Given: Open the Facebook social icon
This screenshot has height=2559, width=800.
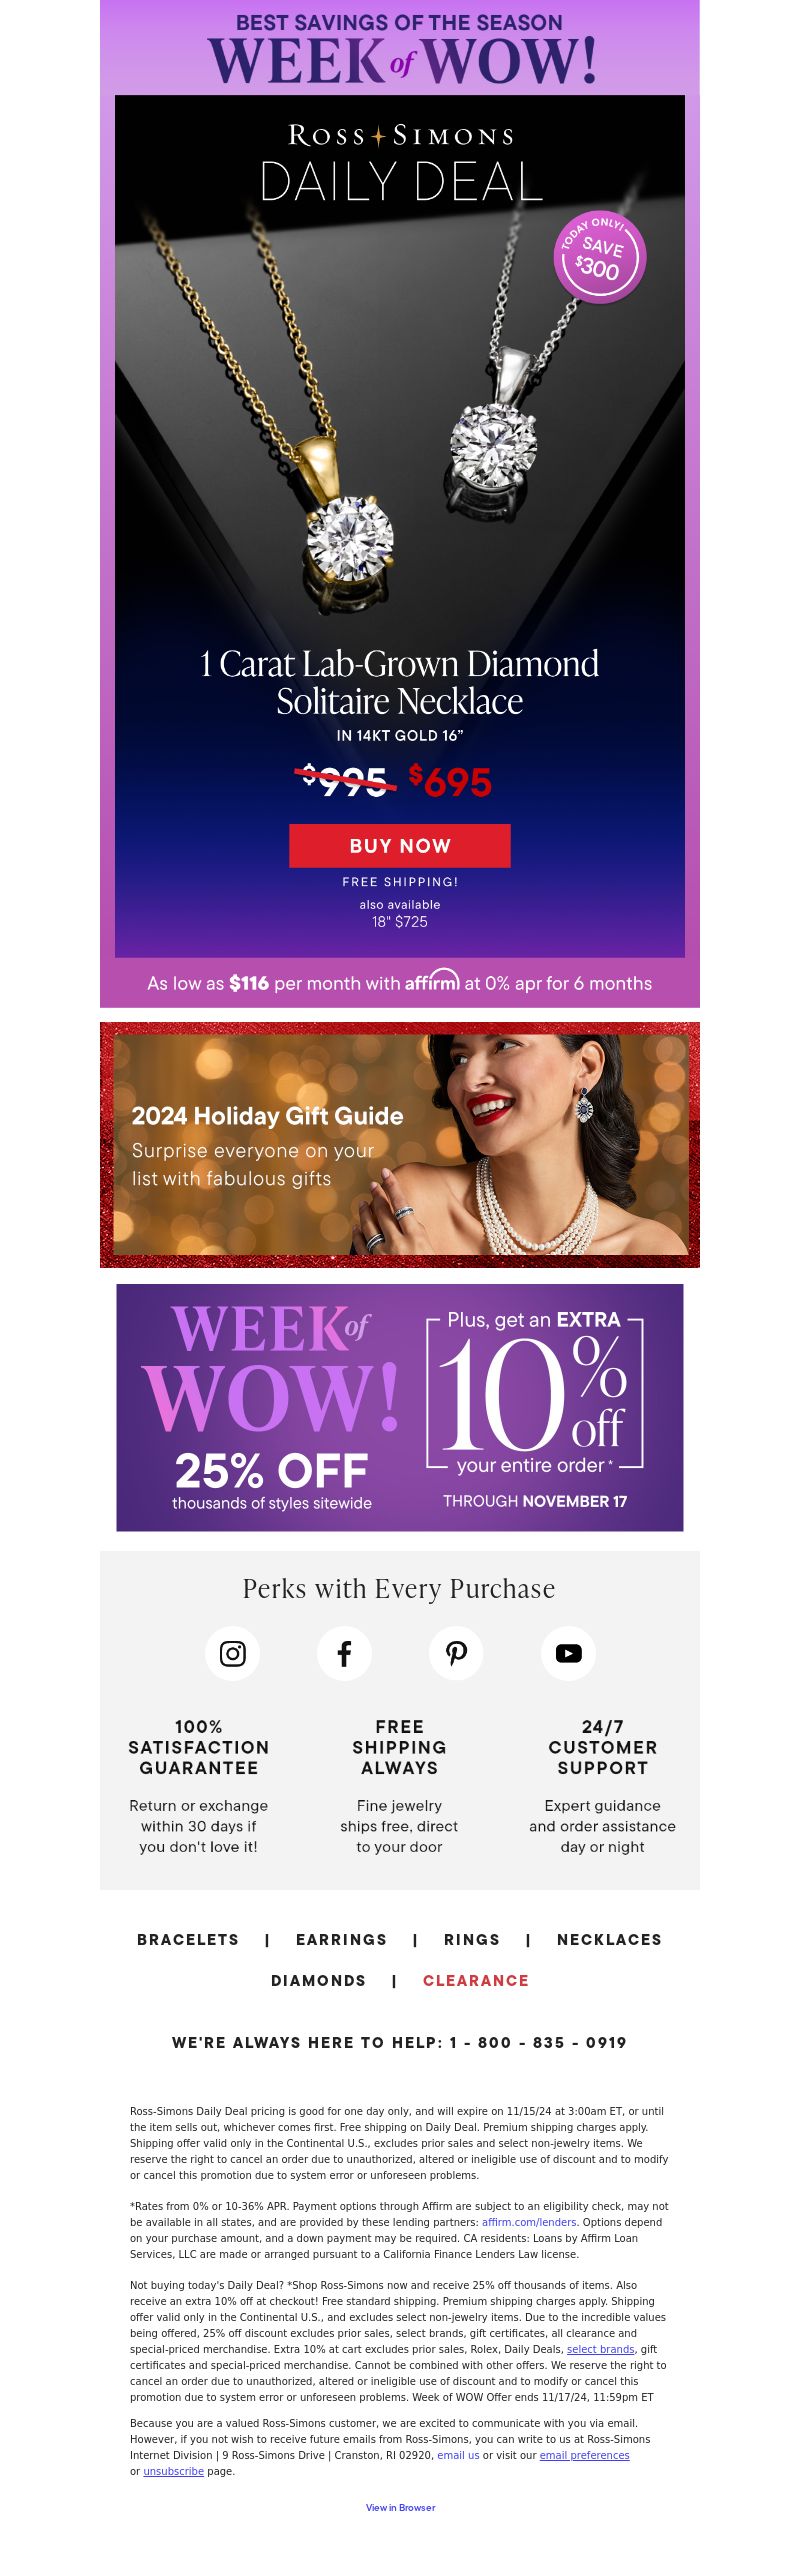Looking at the screenshot, I should tap(345, 1653).
